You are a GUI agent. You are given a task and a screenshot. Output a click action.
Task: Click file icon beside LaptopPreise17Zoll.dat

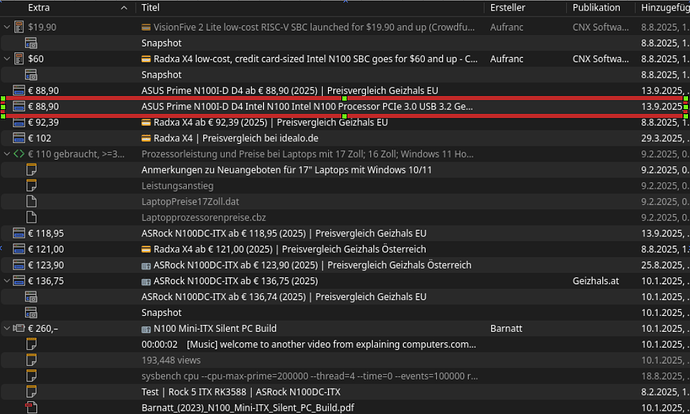tap(31, 201)
